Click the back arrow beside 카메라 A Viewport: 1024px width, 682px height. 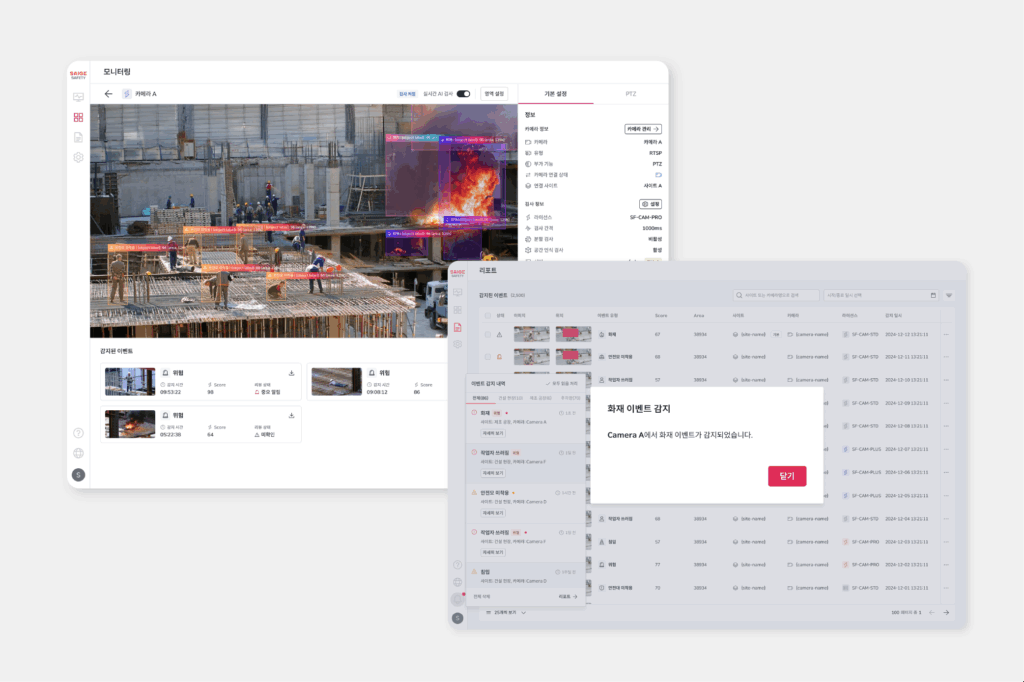click(108, 94)
